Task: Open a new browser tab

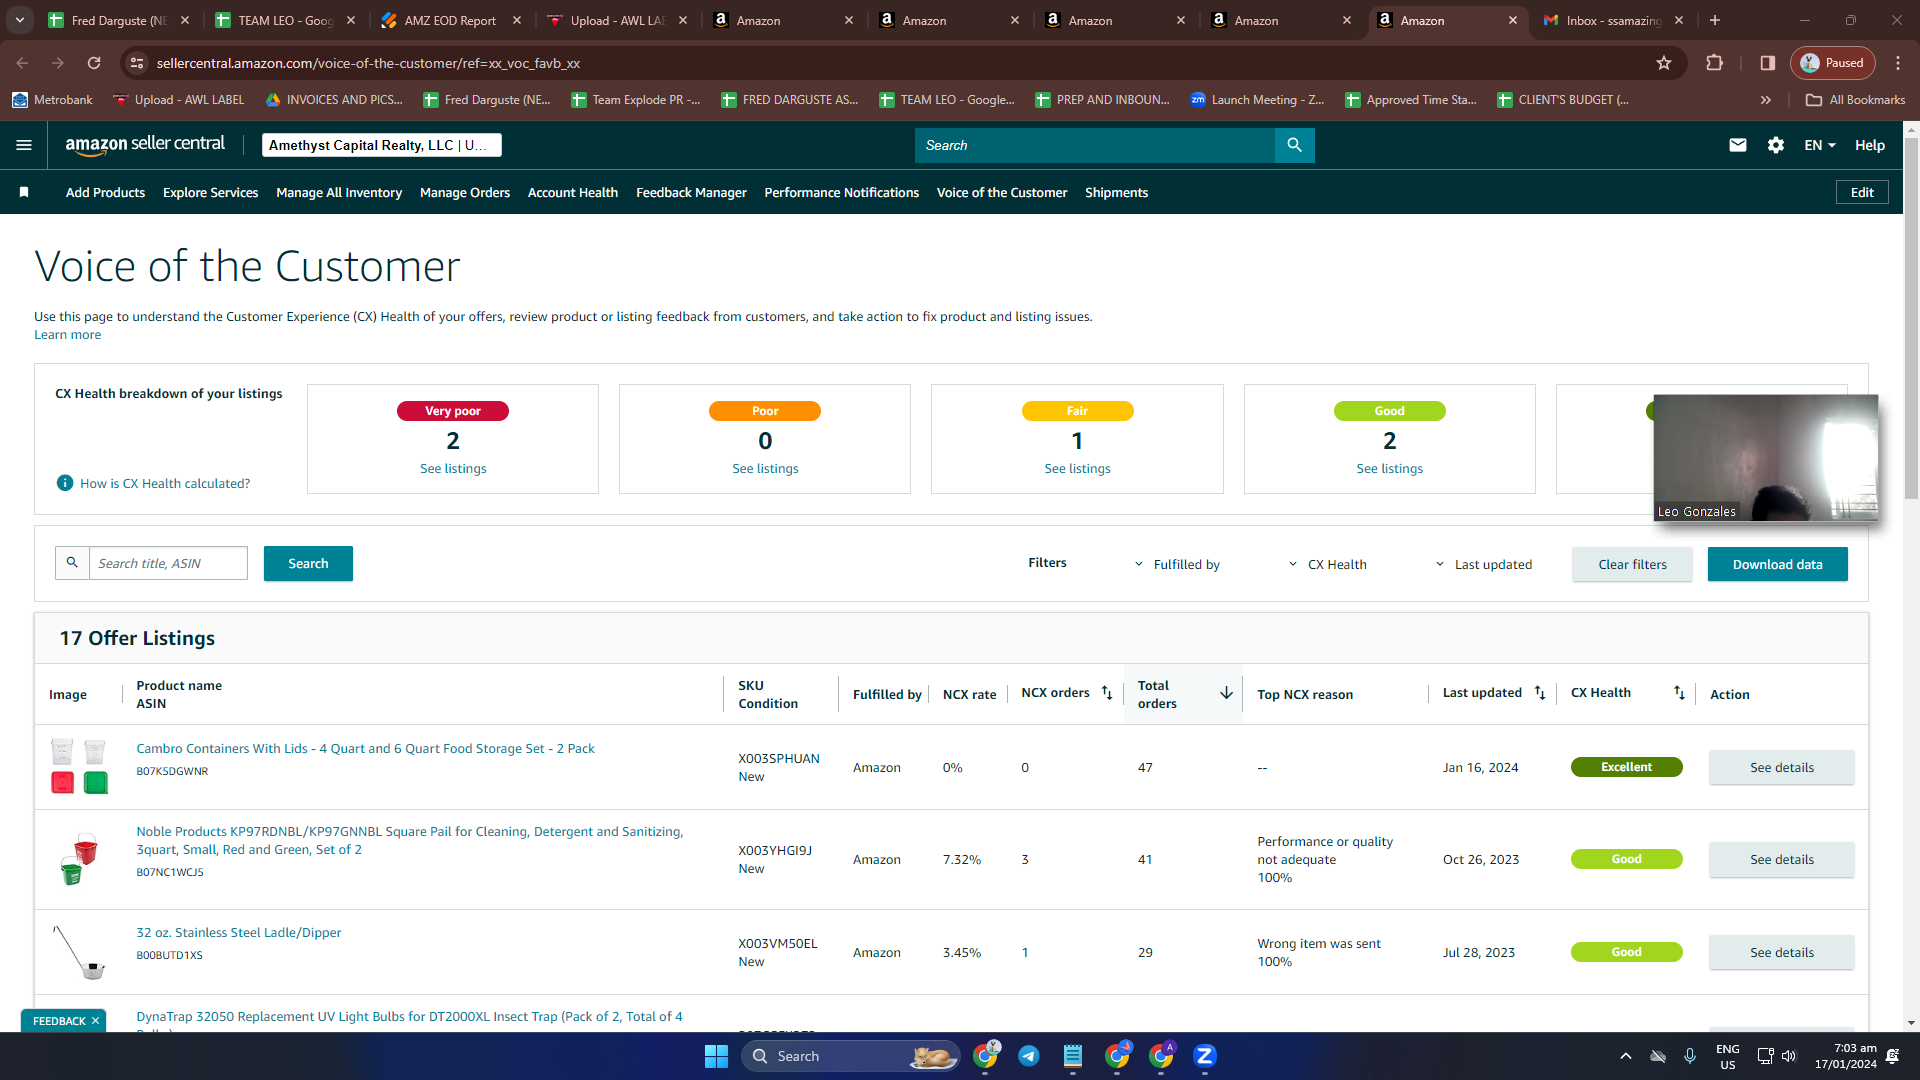Action: [1715, 20]
